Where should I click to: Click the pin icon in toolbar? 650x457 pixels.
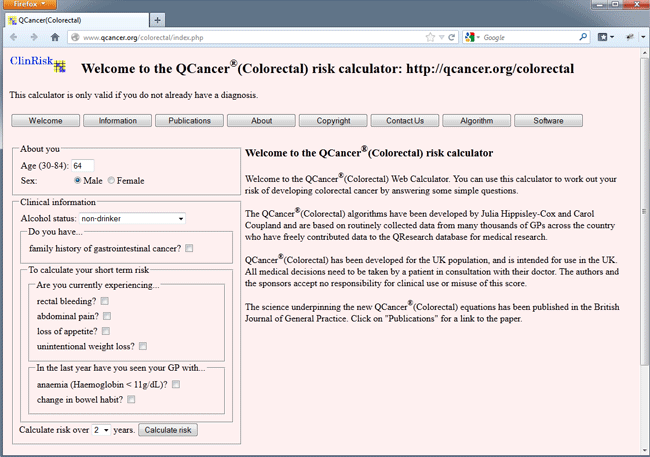pyautogui.click(x=630, y=37)
